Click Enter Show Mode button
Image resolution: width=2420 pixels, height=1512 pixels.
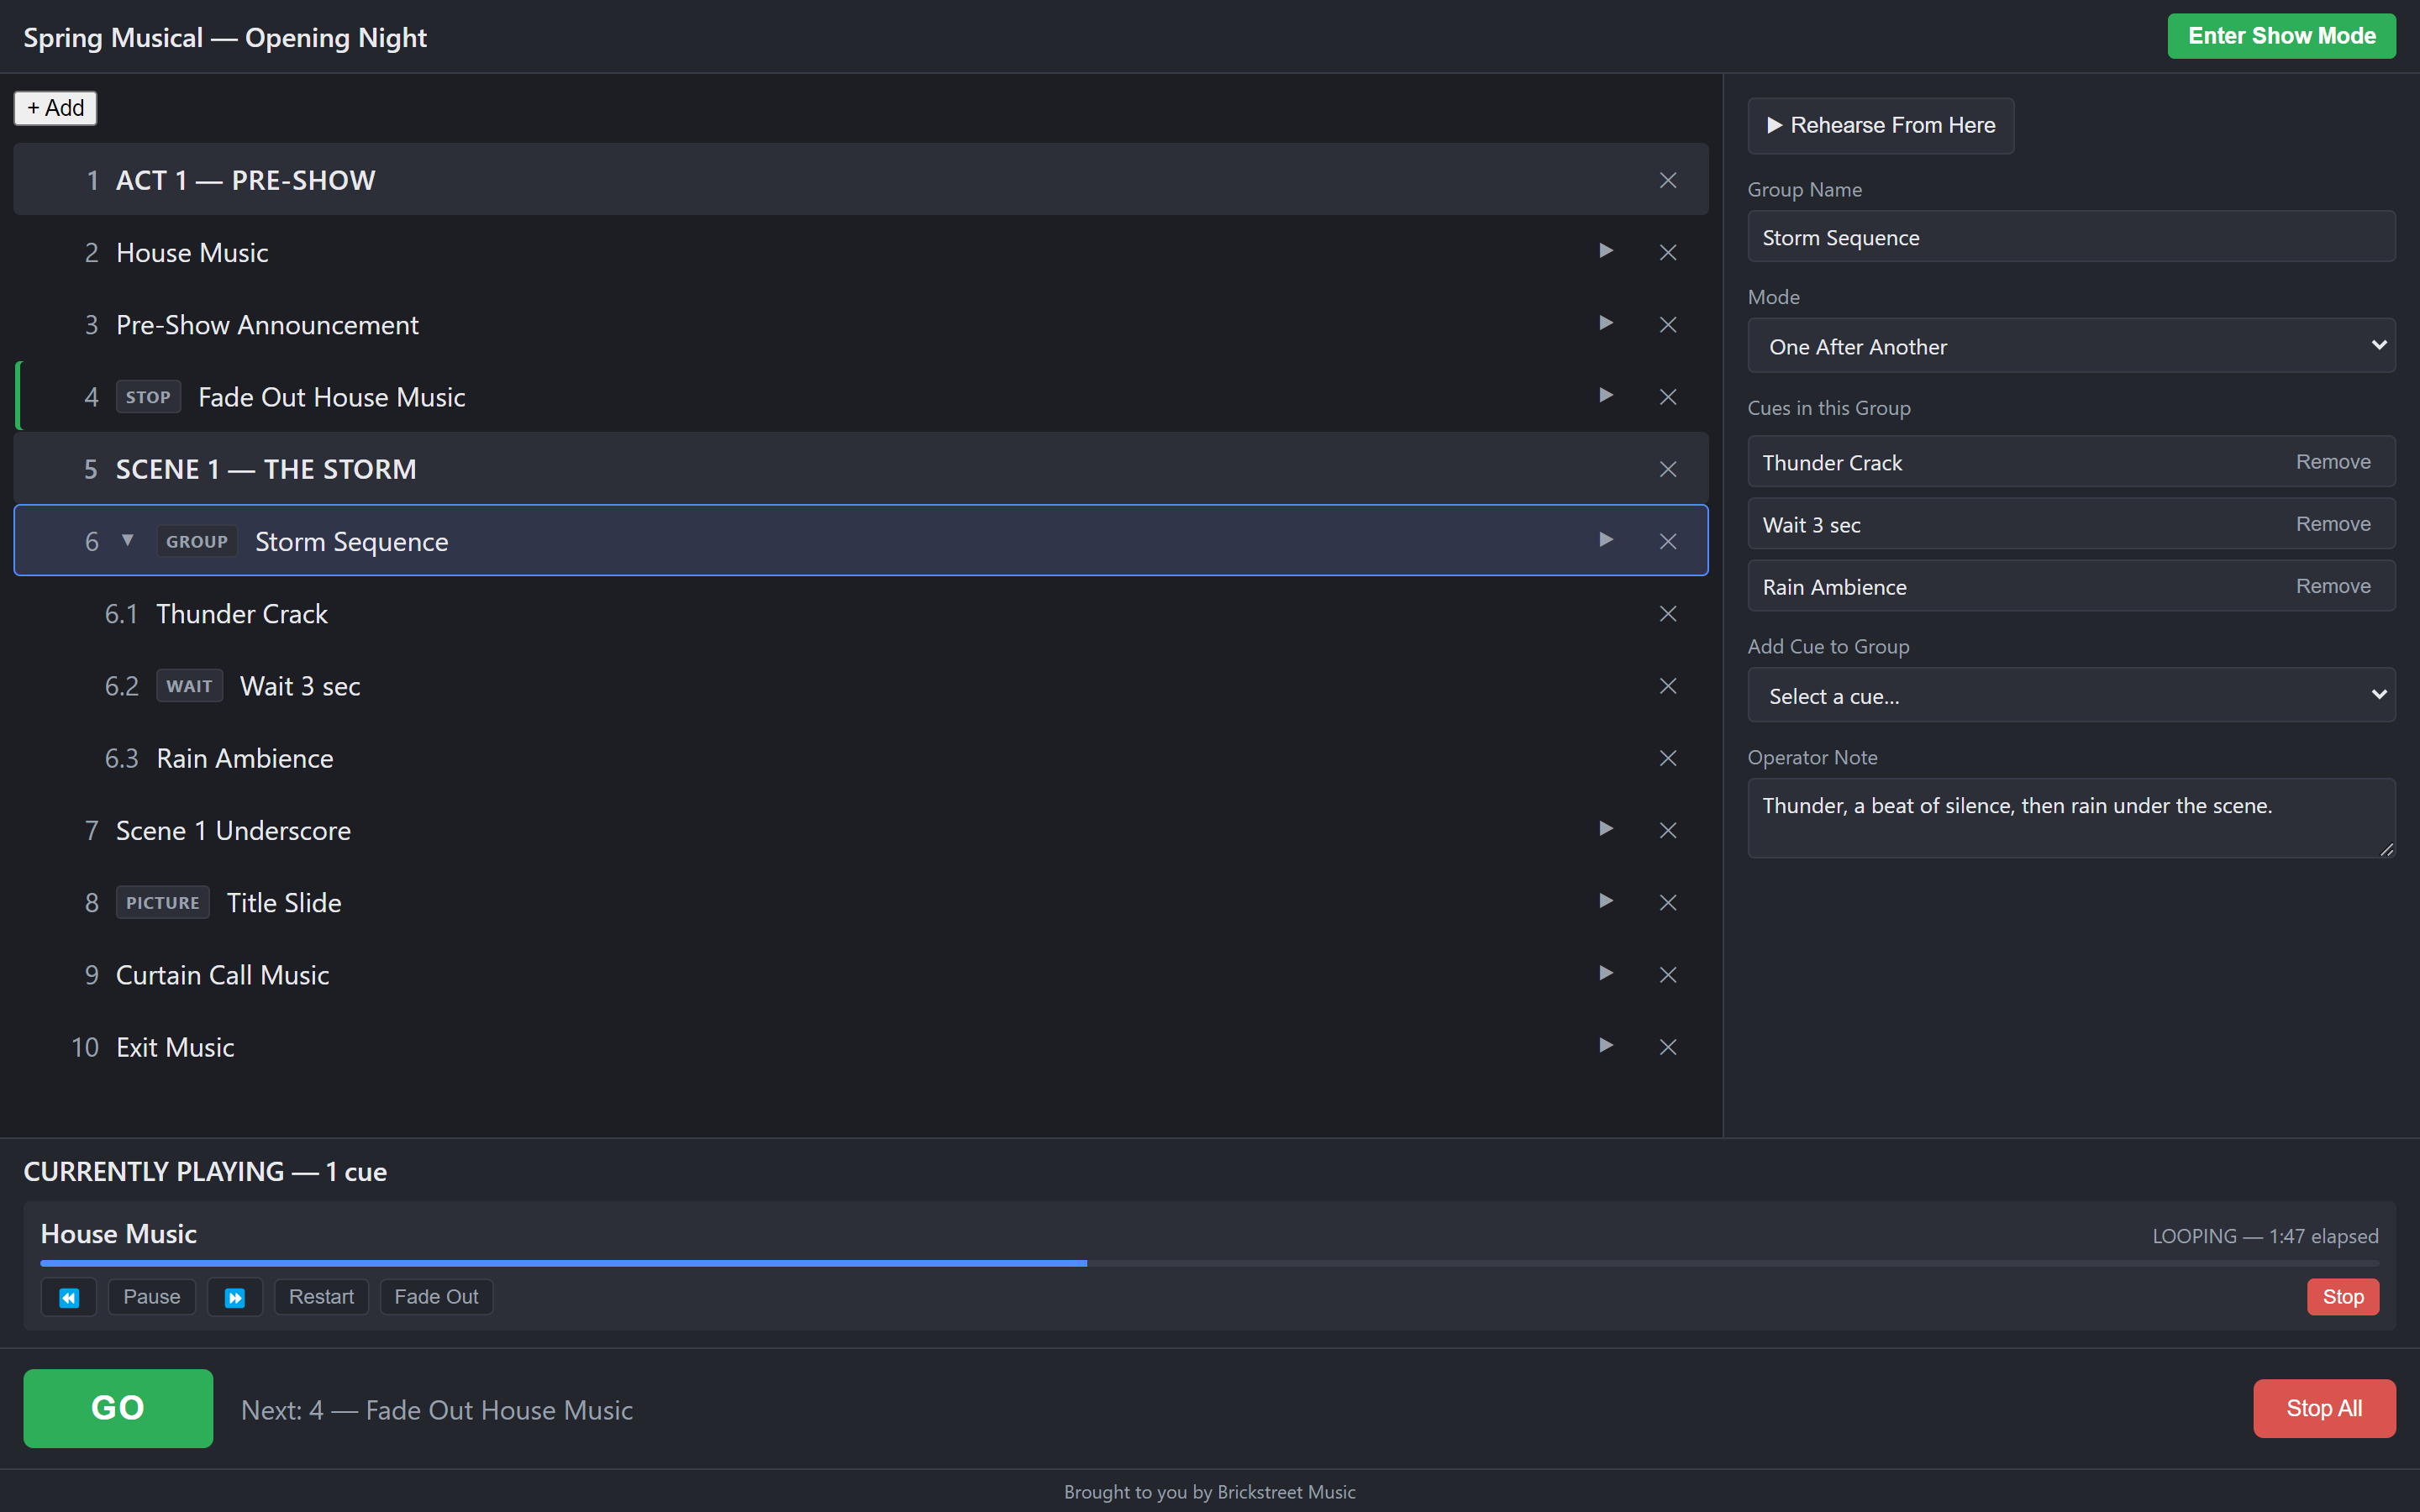pyautogui.click(x=2281, y=36)
